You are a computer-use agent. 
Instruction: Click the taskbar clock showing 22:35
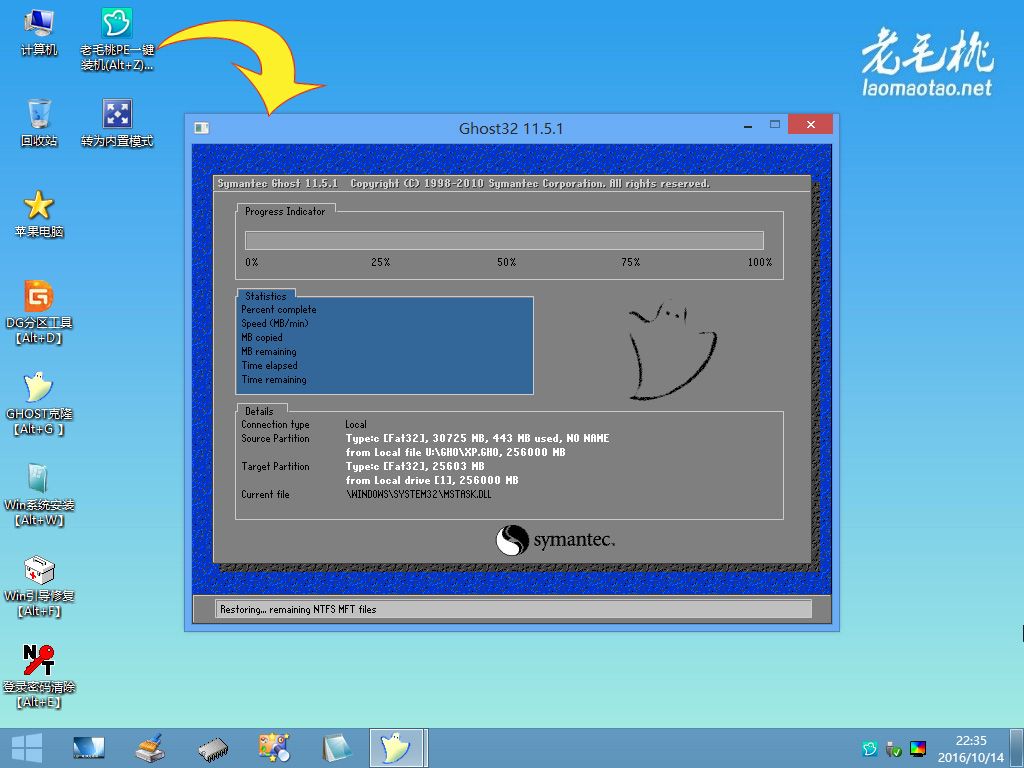970,748
